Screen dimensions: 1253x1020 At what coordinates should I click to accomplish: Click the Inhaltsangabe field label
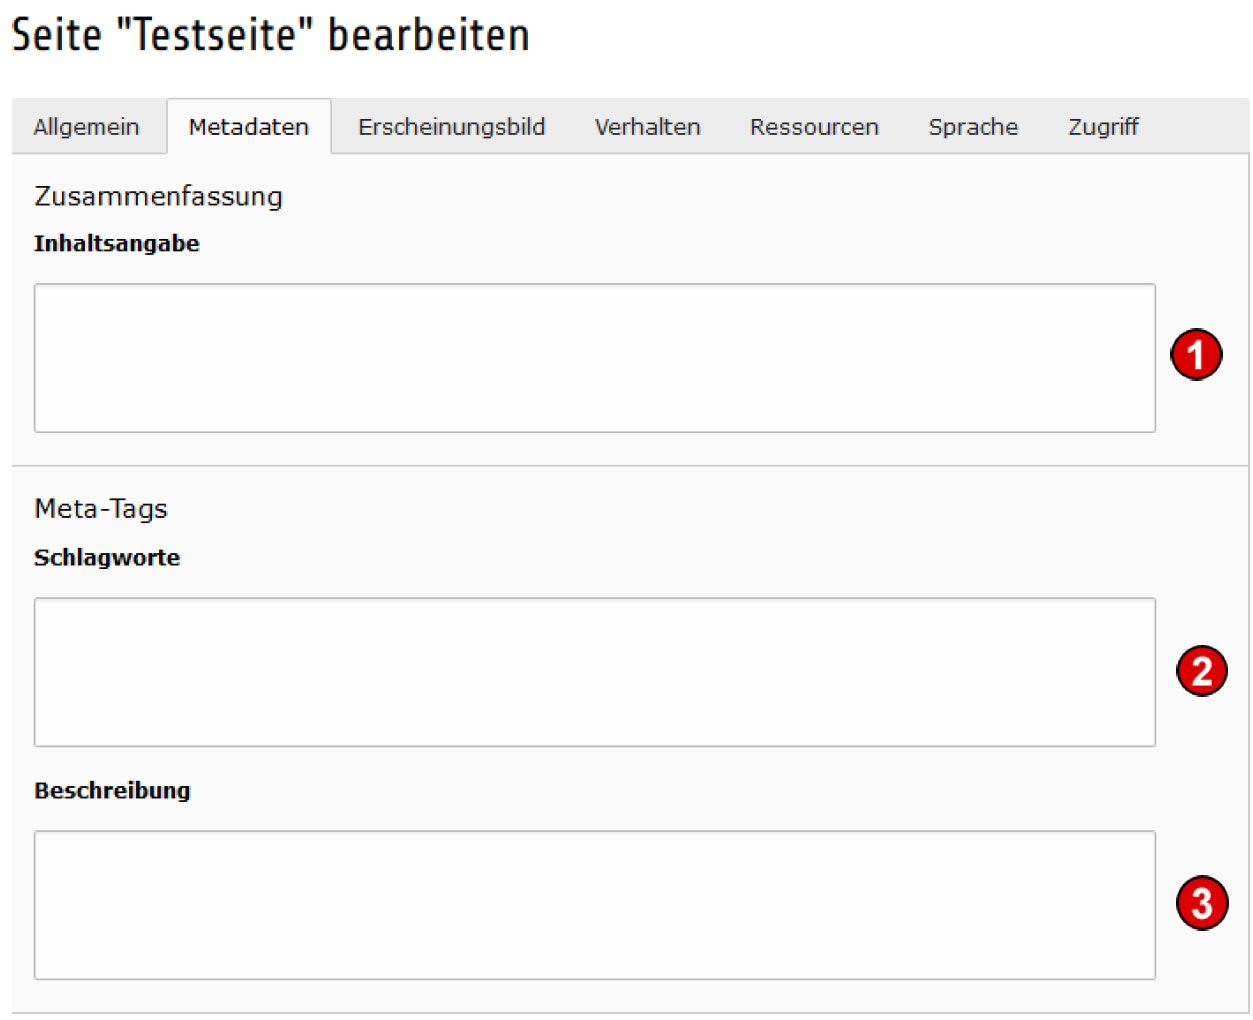pyautogui.click(x=117, y=244)
